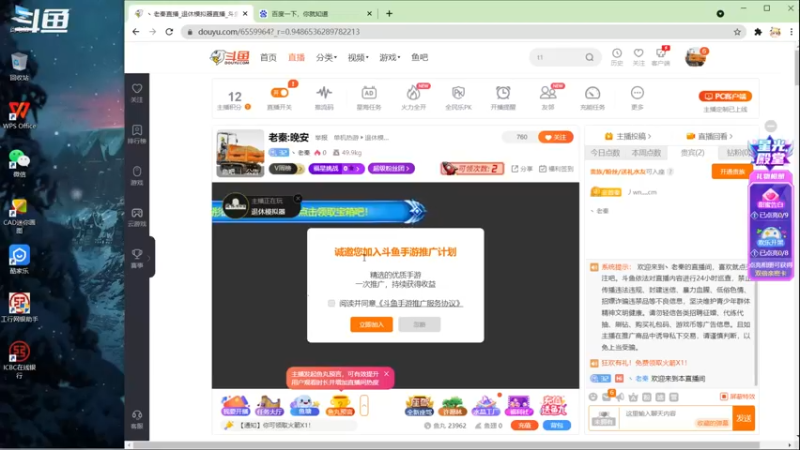The image size is (800, 450).
Task: Click the chat message input field
Action: [675, 418]
